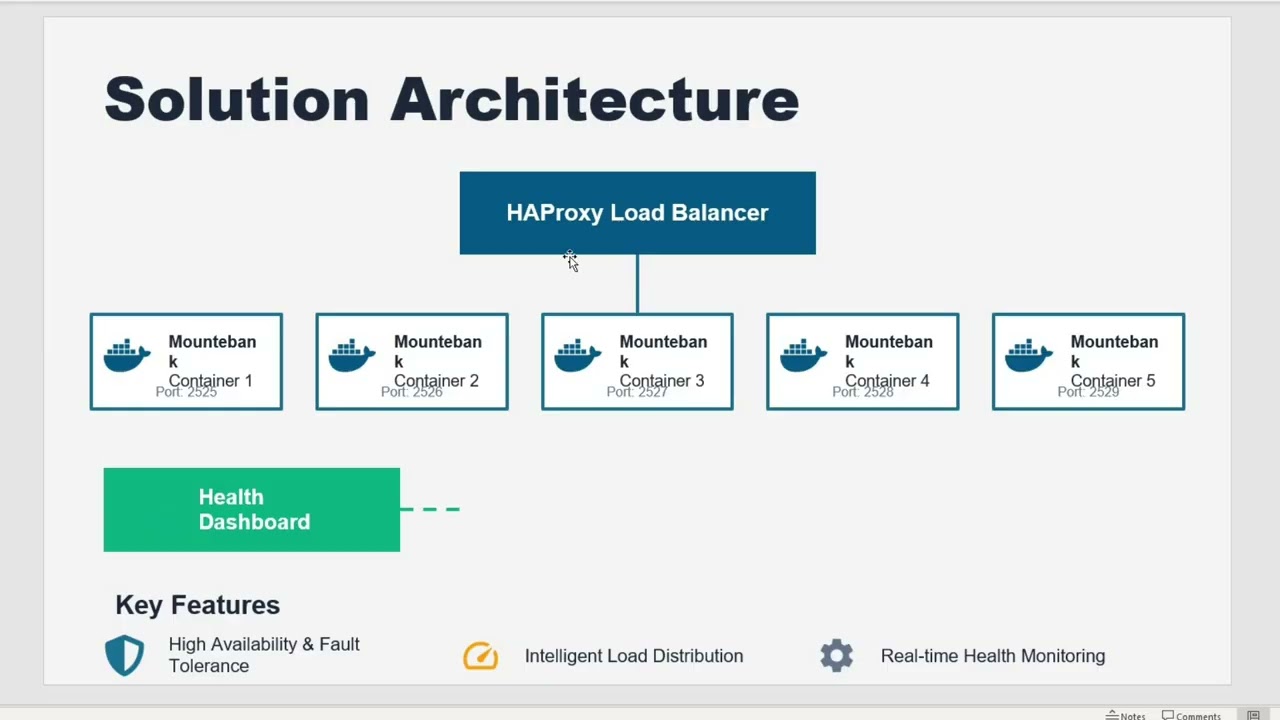Select the Mountebank Container 1 box
The height and width of the screenshot is (720, 1280).
186,362
